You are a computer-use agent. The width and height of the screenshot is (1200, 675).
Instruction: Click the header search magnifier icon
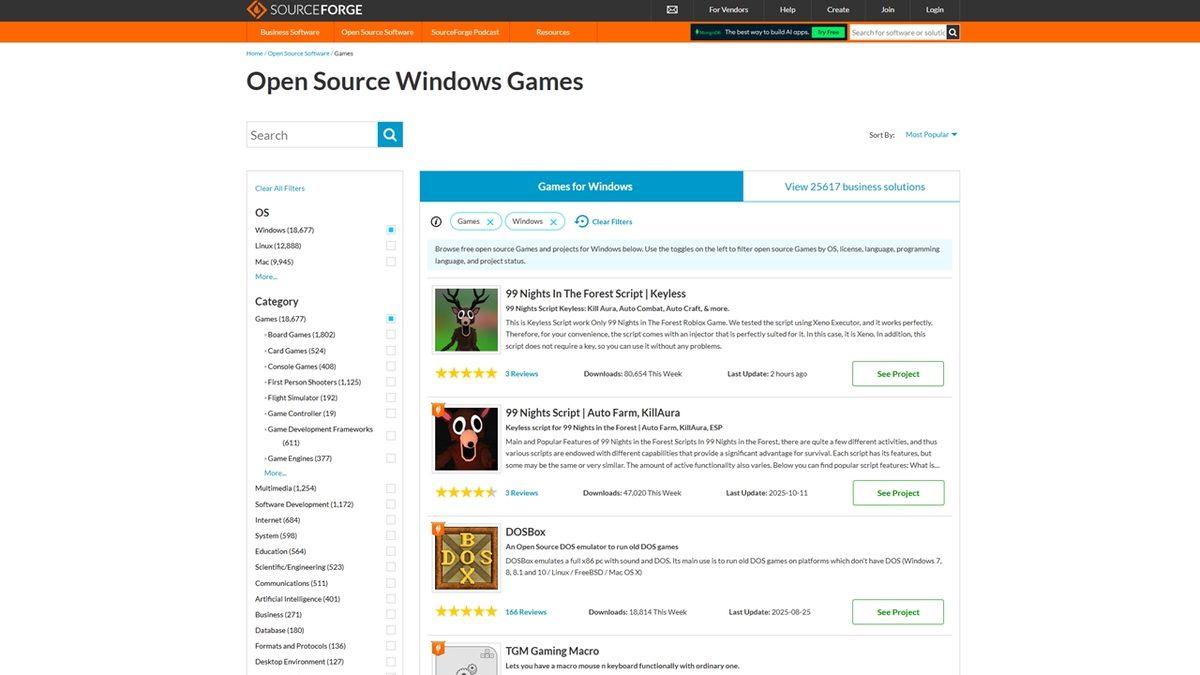click(953, 32)
